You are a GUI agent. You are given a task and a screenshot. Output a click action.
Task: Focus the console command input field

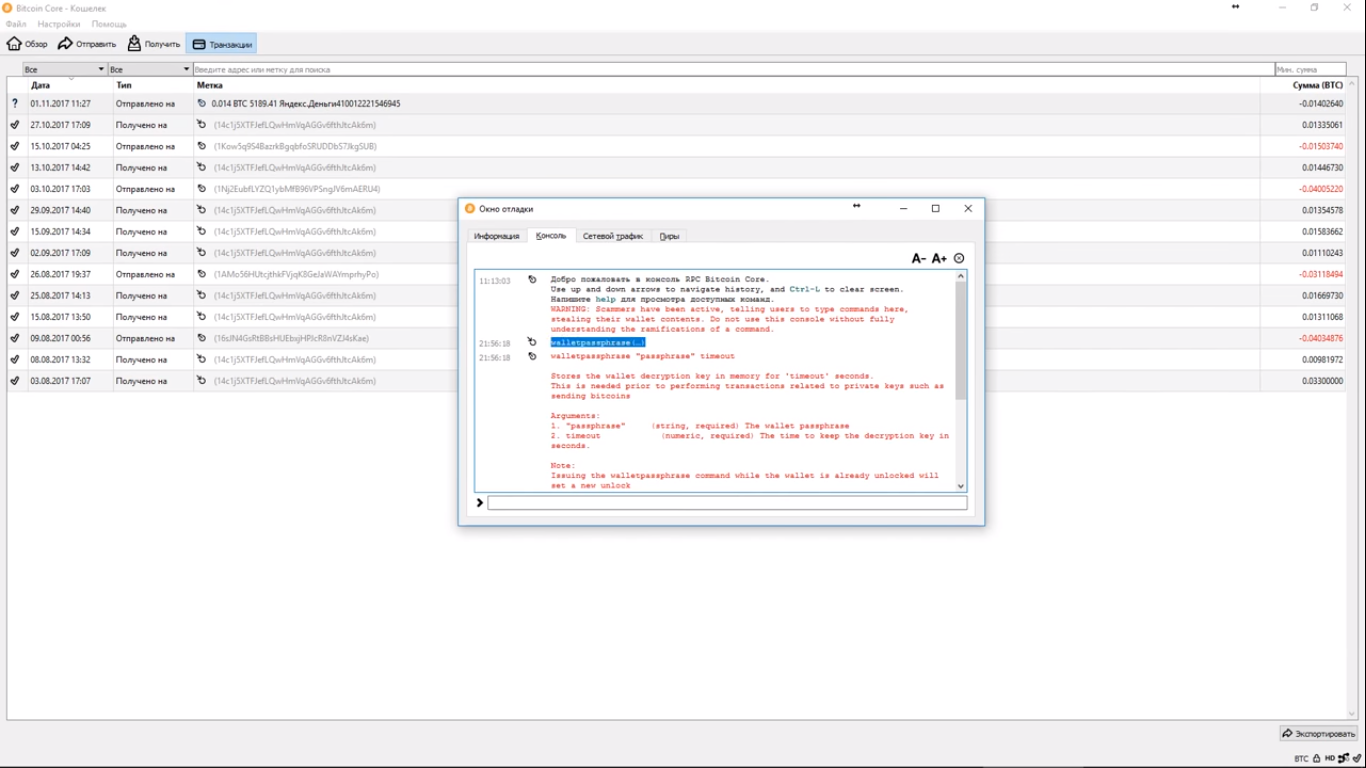click(x=727, y=503)
